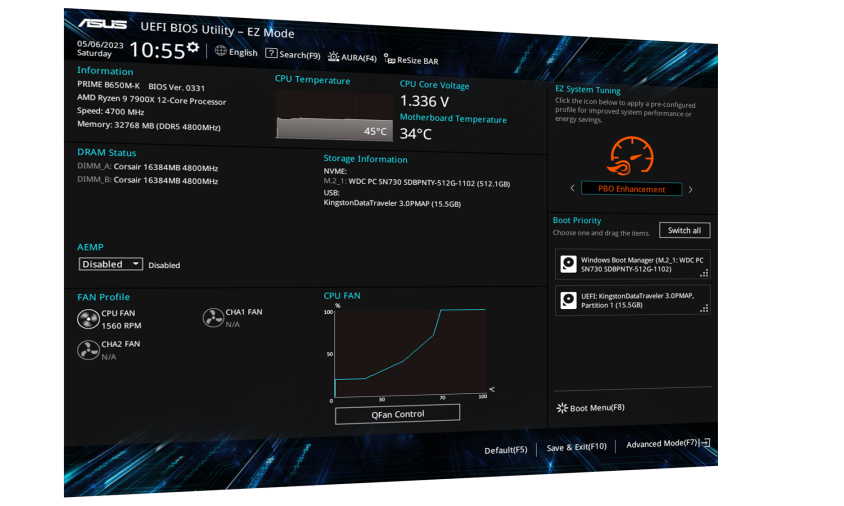The image size is (844, 506).
Task: Open Search(F9) from the top bar
Action: [x=293, y=54]
